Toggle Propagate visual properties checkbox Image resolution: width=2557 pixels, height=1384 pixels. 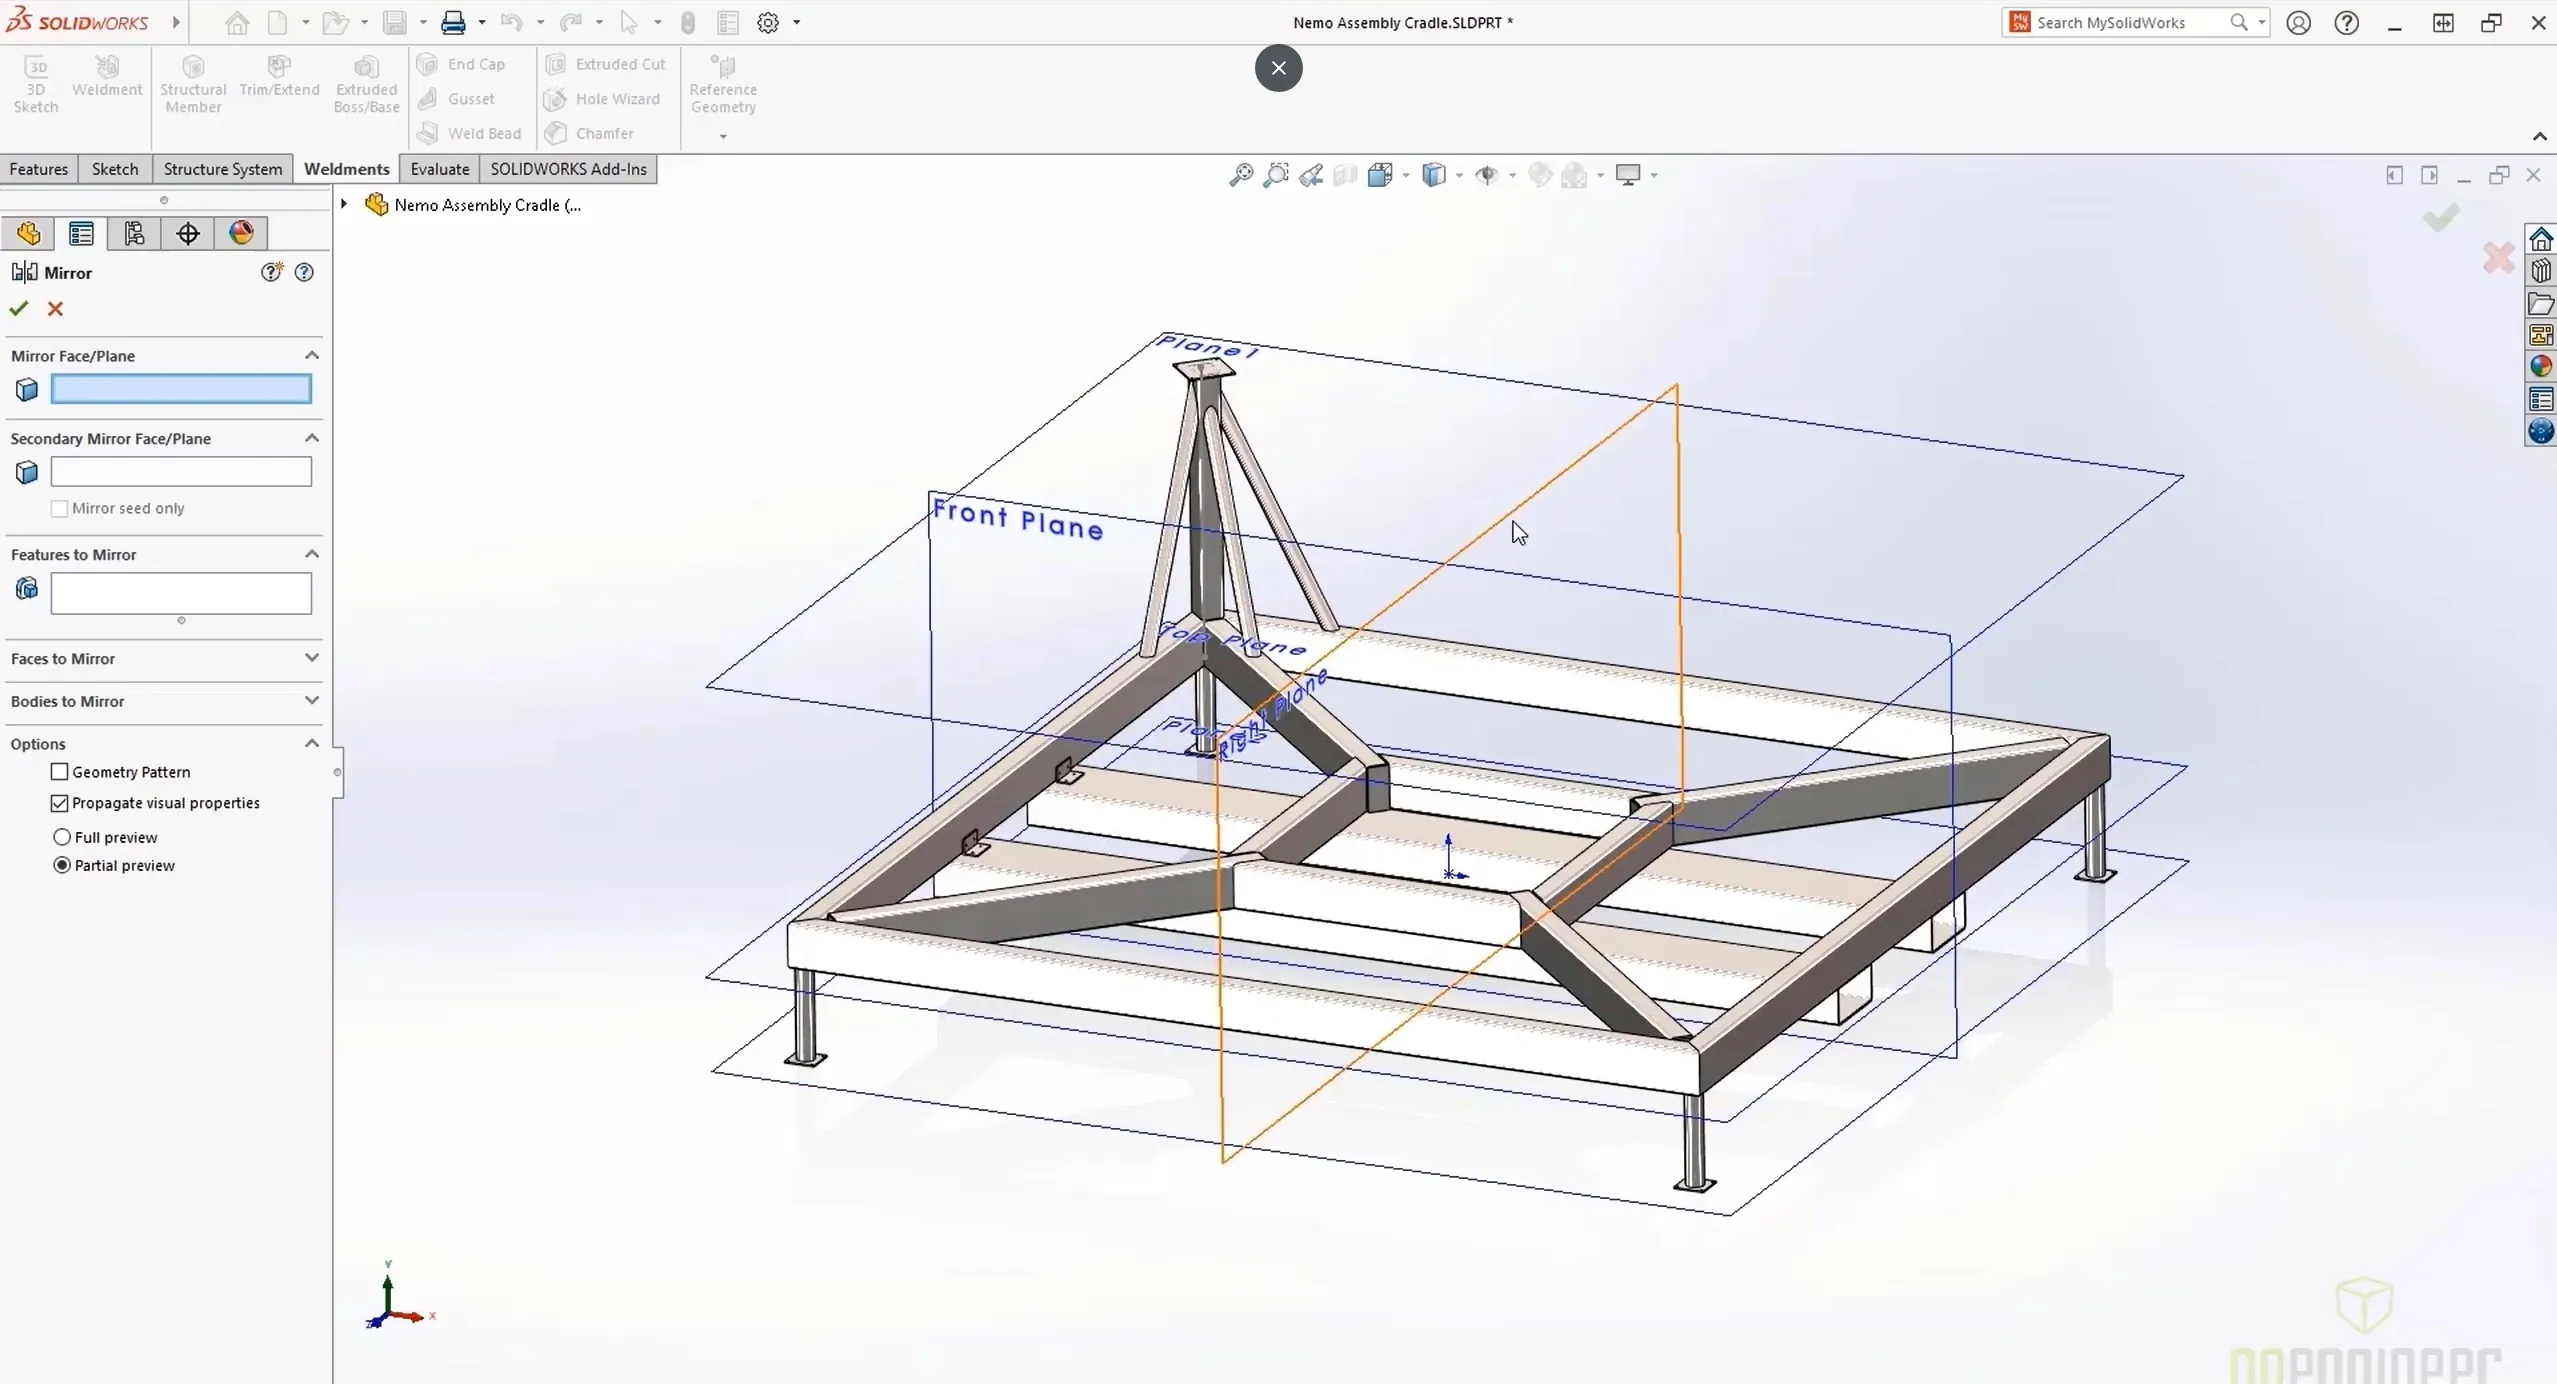(x=60, y=803)
